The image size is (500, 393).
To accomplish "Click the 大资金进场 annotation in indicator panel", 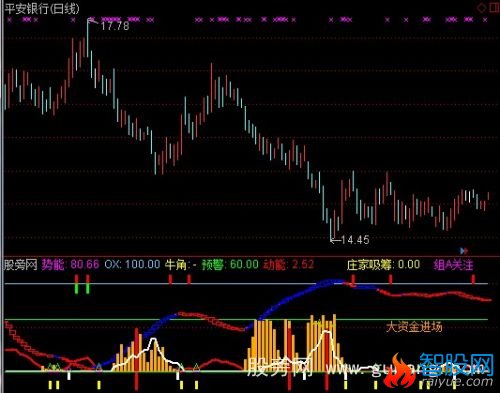I will [x=414, y=327].
